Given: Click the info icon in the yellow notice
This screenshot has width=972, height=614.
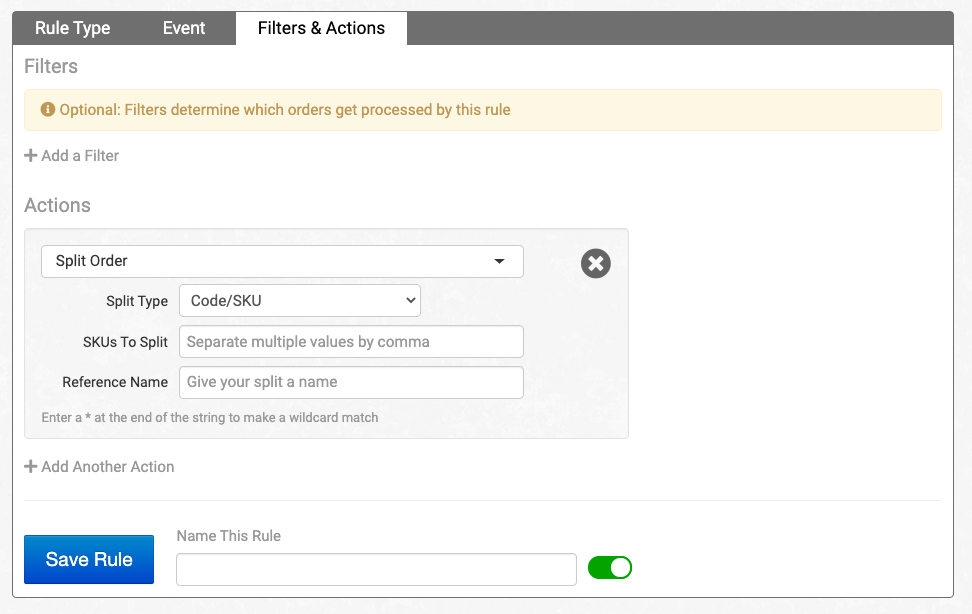Looking at the screenshot, I should click(47, 110).
